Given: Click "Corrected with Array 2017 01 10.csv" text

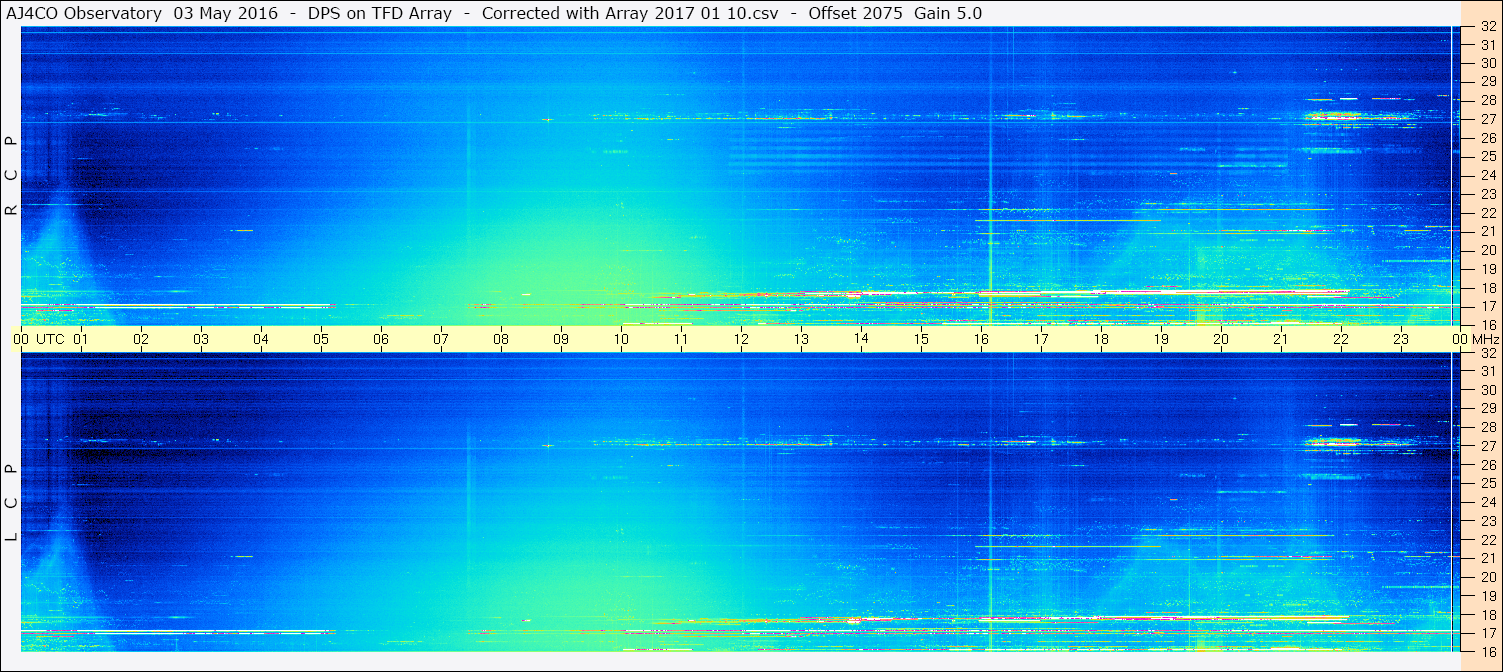Looking at the screenshot, I should pyautogui.click(x=630, y=13).
